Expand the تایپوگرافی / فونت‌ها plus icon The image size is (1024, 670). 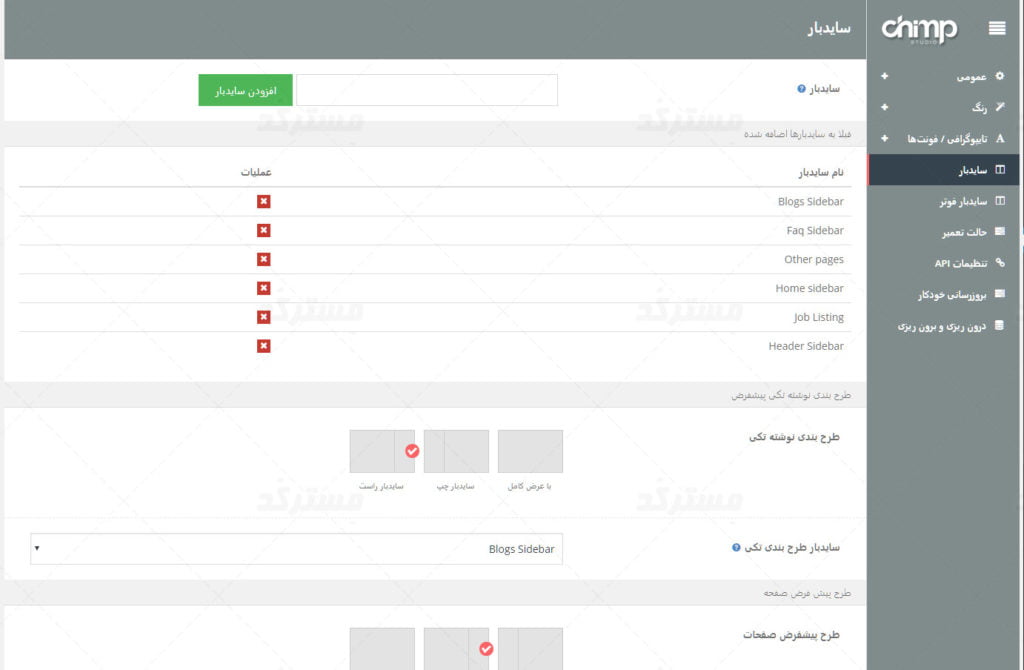pyautogui.click(x=884, y=138)
